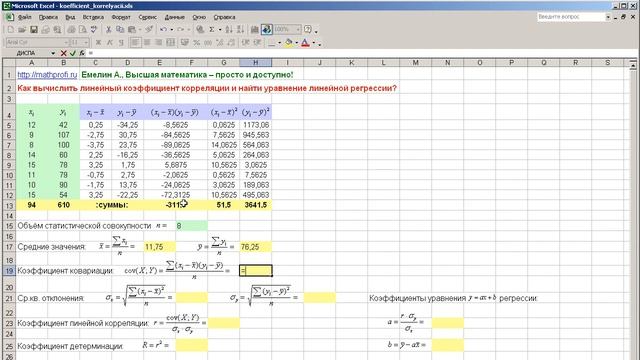Create a new workbook with the New icon
Image resolution: width=640 pixels, height=360 pixels.
[x=11, y=29]
